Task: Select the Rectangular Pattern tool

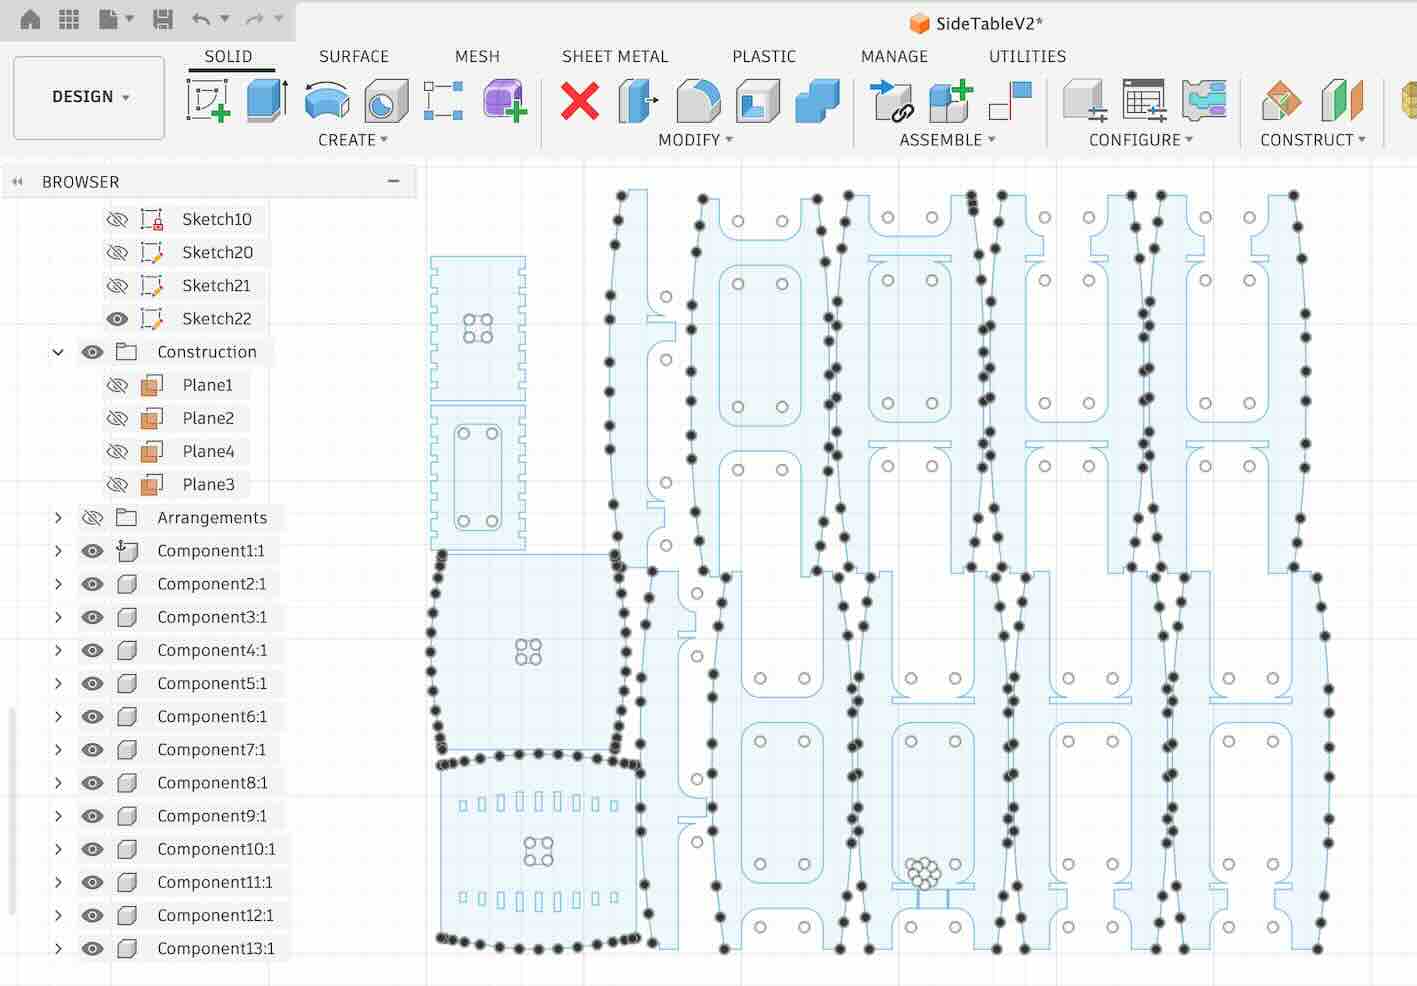Action: [443, 101]
